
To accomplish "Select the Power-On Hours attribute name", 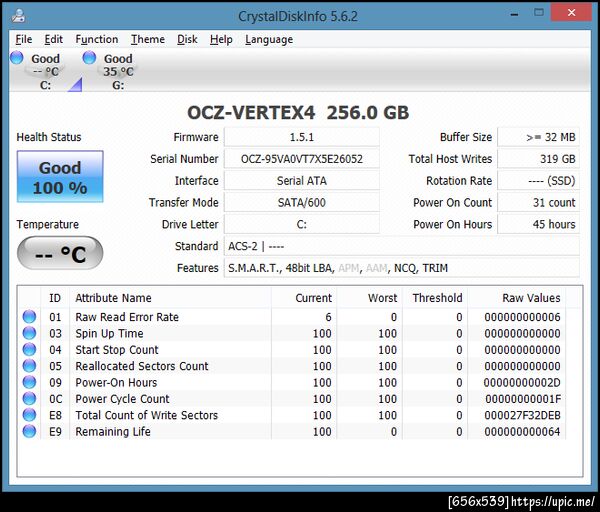I will pos(116,383).
